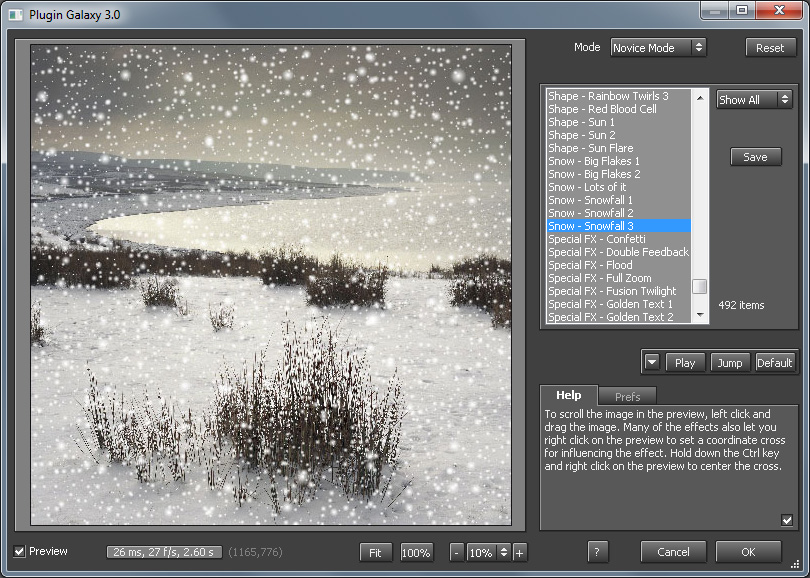Click the Save button
Viewport: 810px width, 578px height.
pyautogui.click(x=755, y=157)
